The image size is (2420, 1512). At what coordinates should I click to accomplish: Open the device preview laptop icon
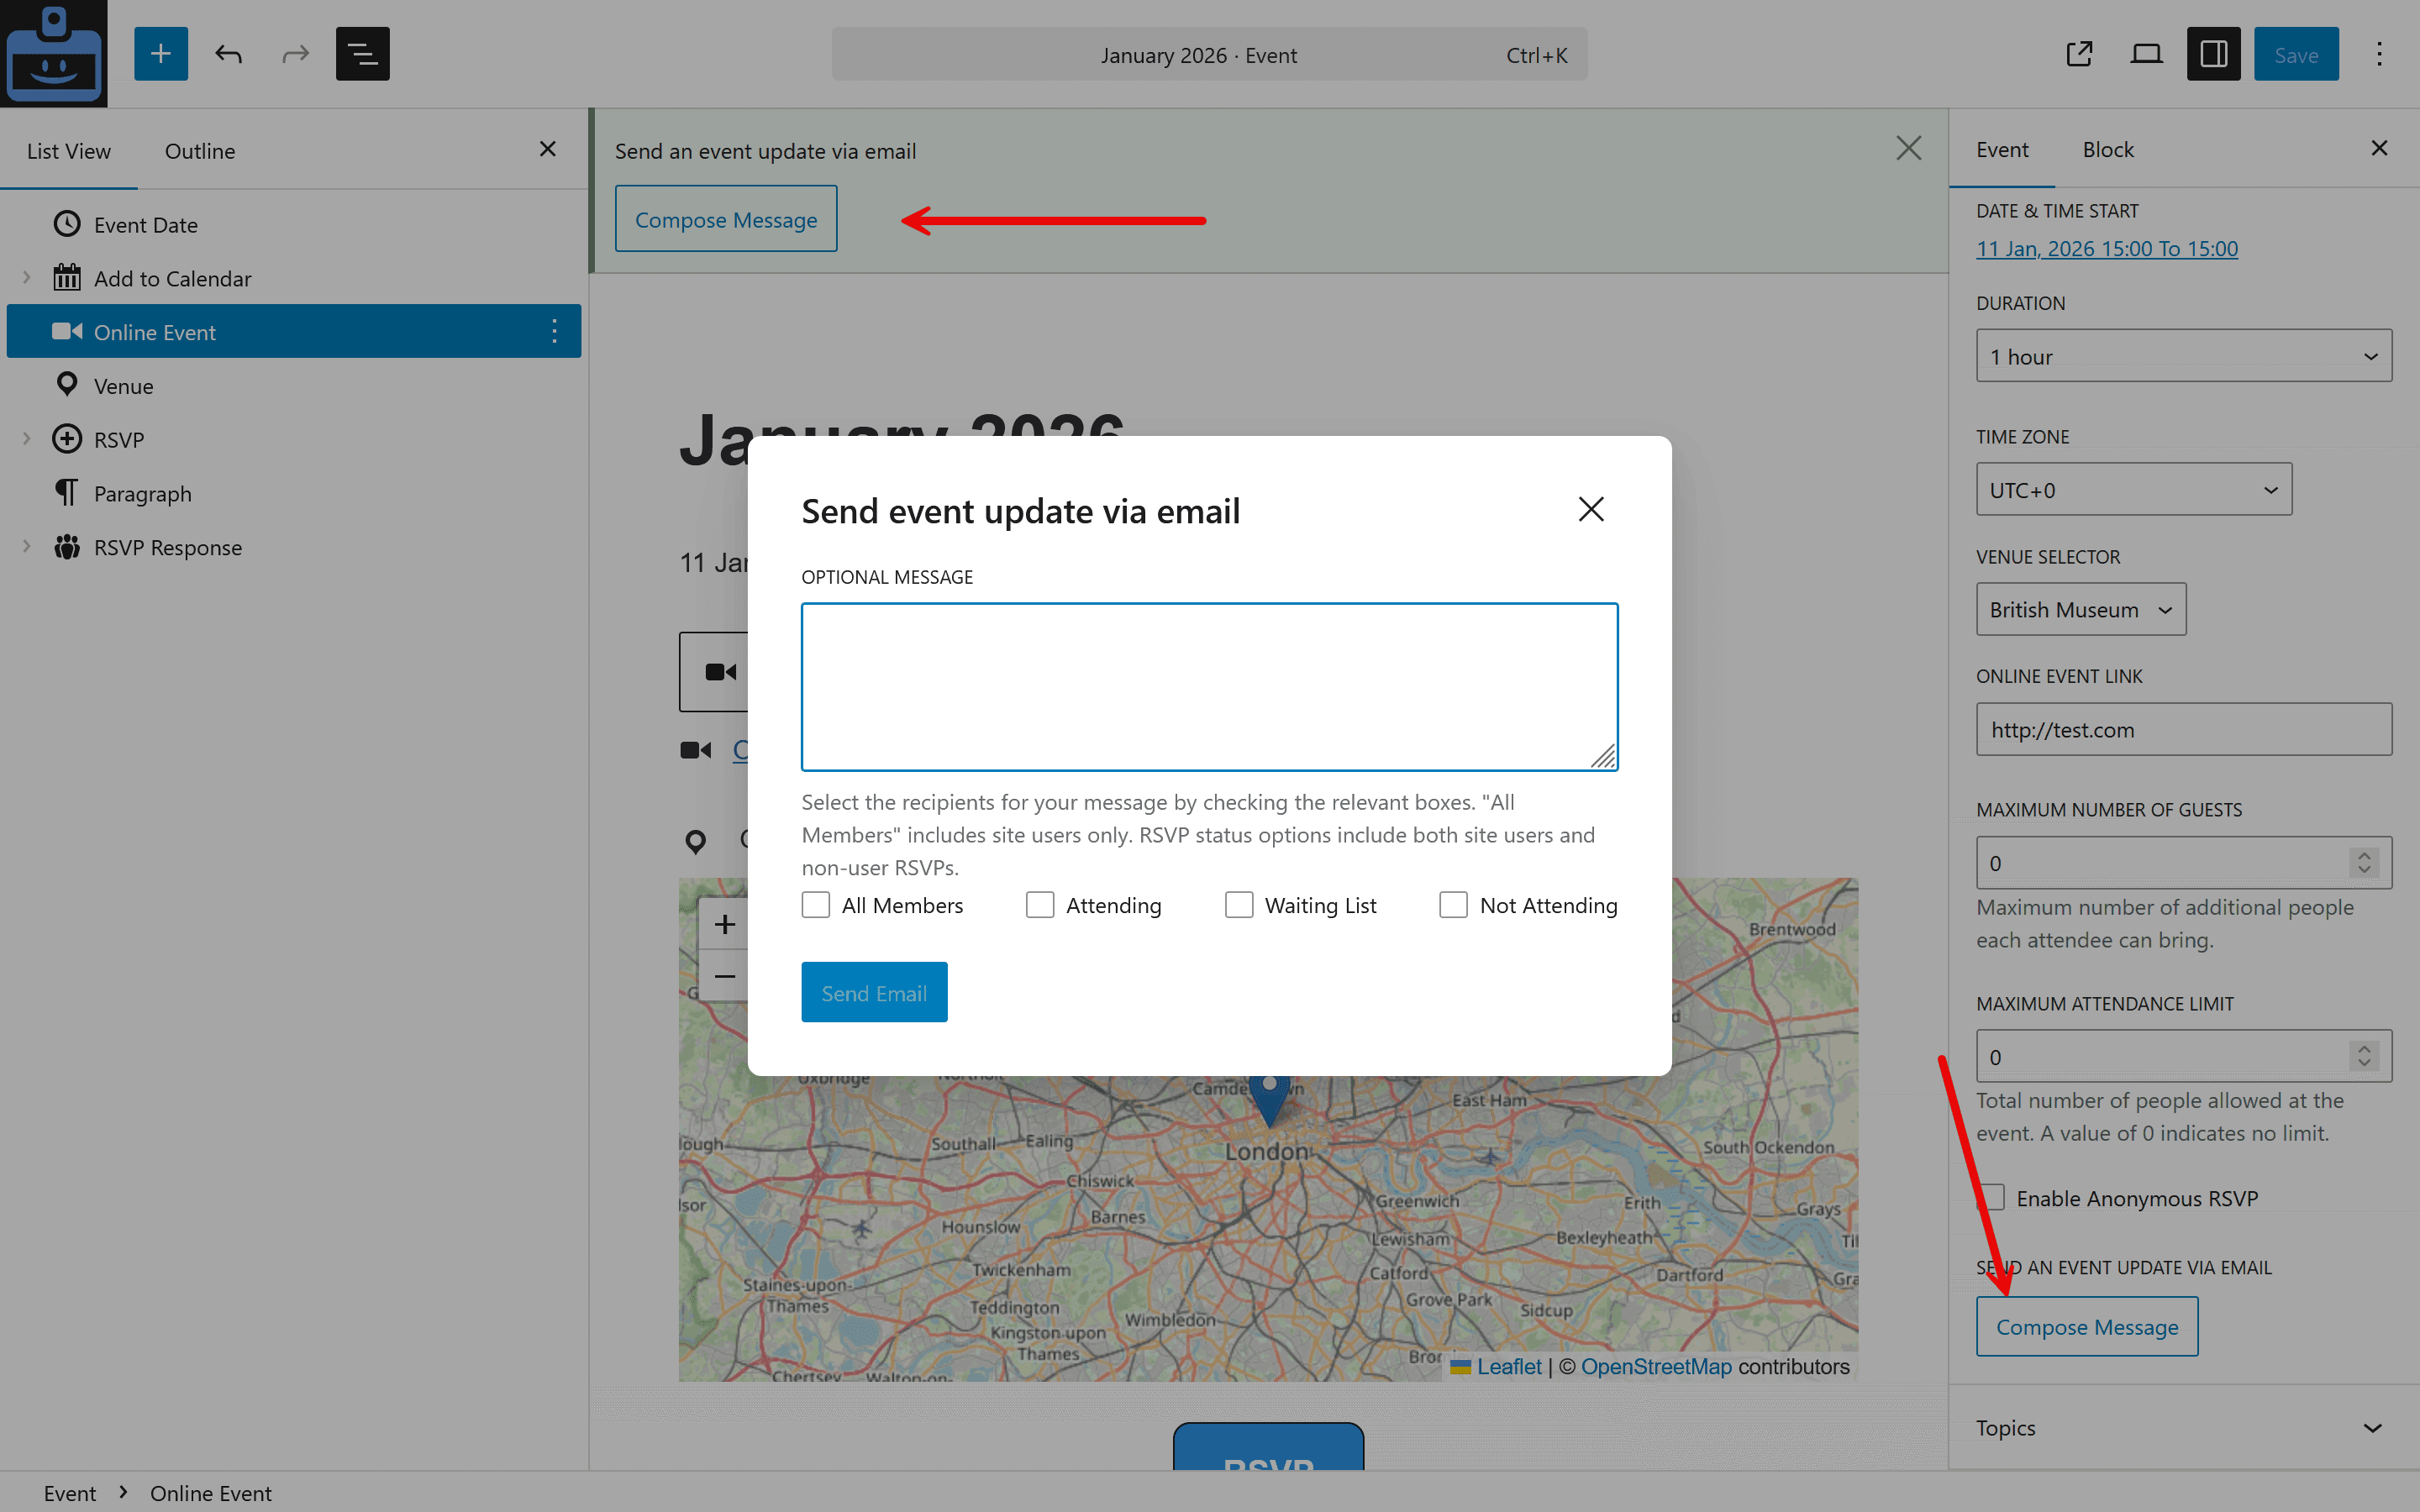pos(2146,54)
